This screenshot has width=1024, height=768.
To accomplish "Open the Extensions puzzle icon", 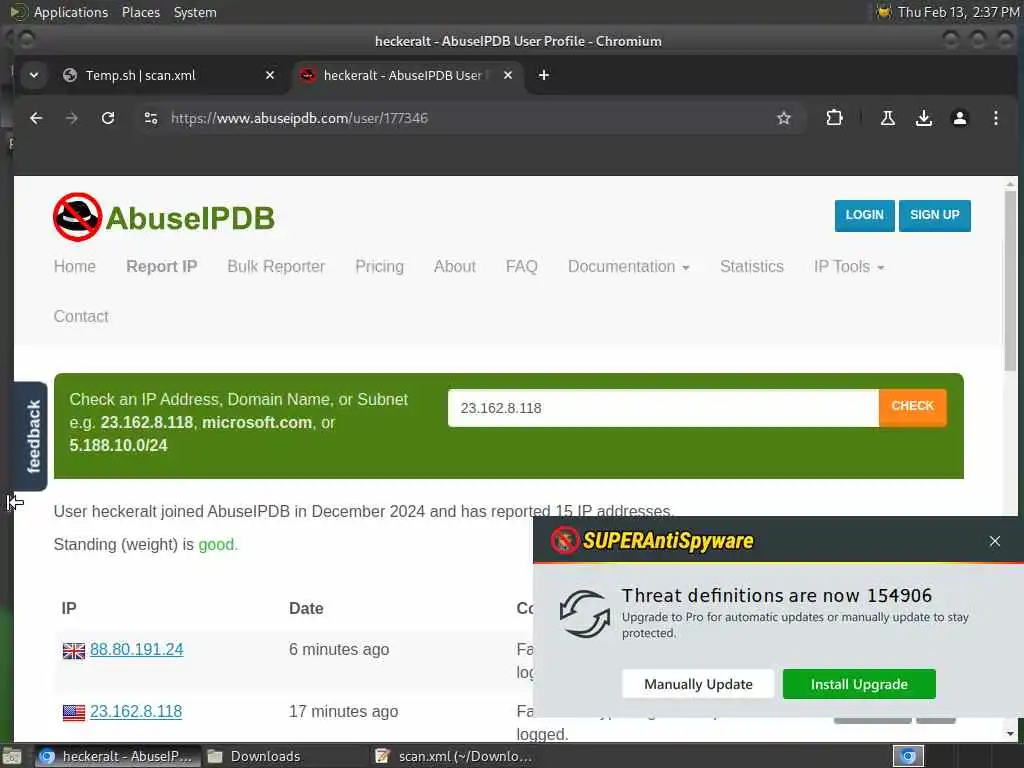I will pos(834,118).
